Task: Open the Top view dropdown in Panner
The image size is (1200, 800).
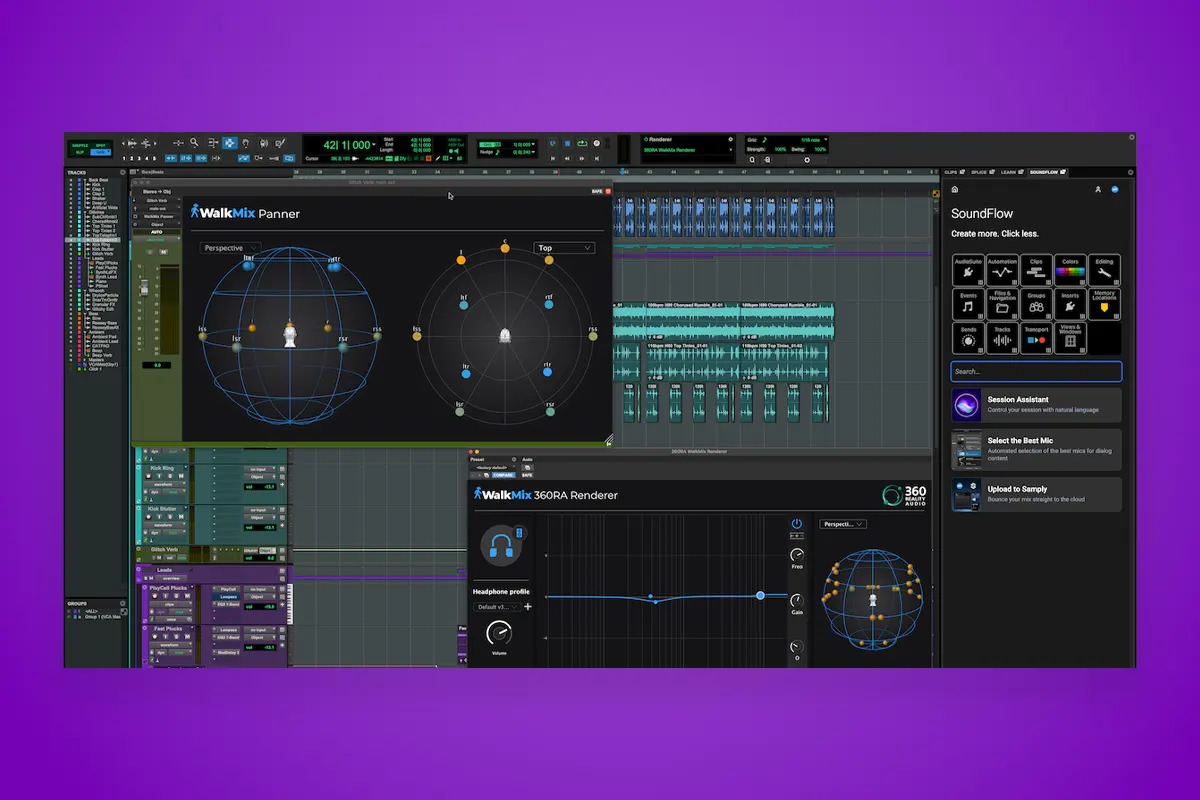Action: [x=564, y=248]
